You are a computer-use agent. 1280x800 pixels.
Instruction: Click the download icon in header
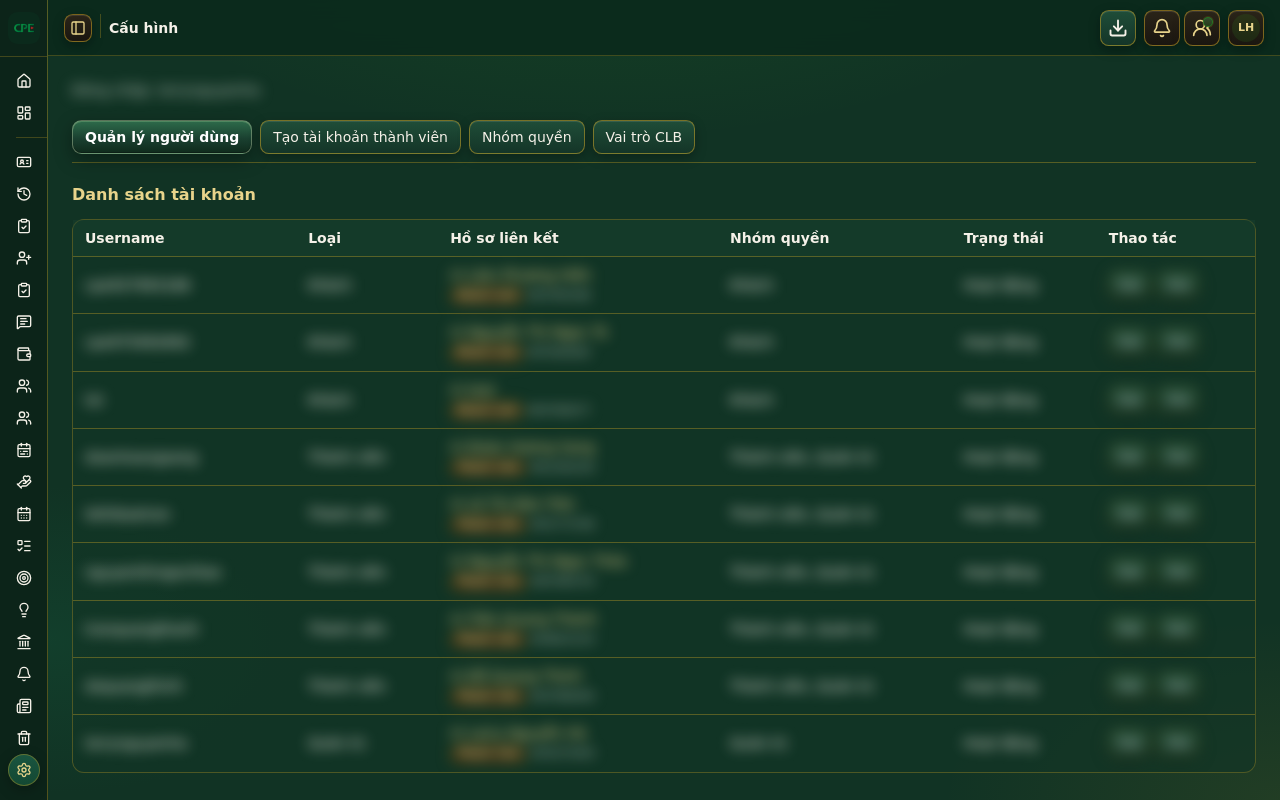[x=1118, y=28]
